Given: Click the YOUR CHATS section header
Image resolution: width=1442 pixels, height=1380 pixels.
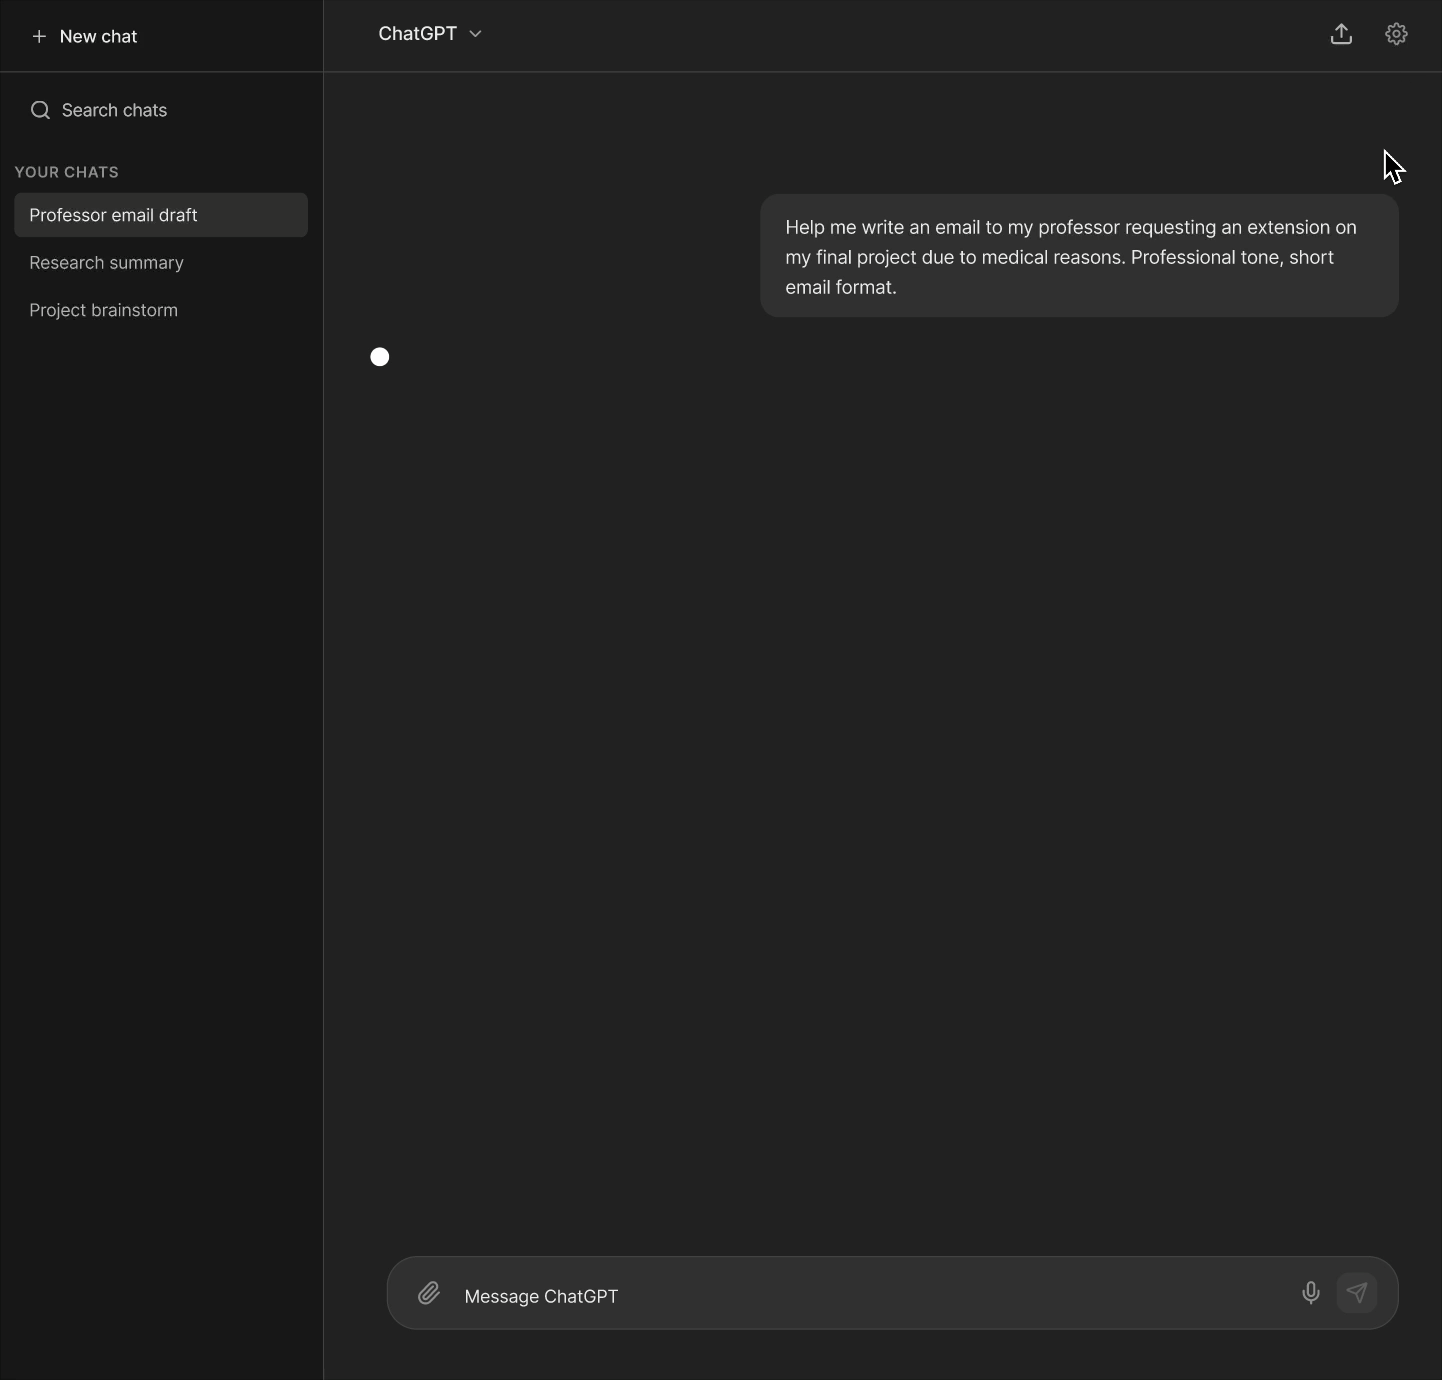Looking at the screenshot, I should click(x=67, y=172).
